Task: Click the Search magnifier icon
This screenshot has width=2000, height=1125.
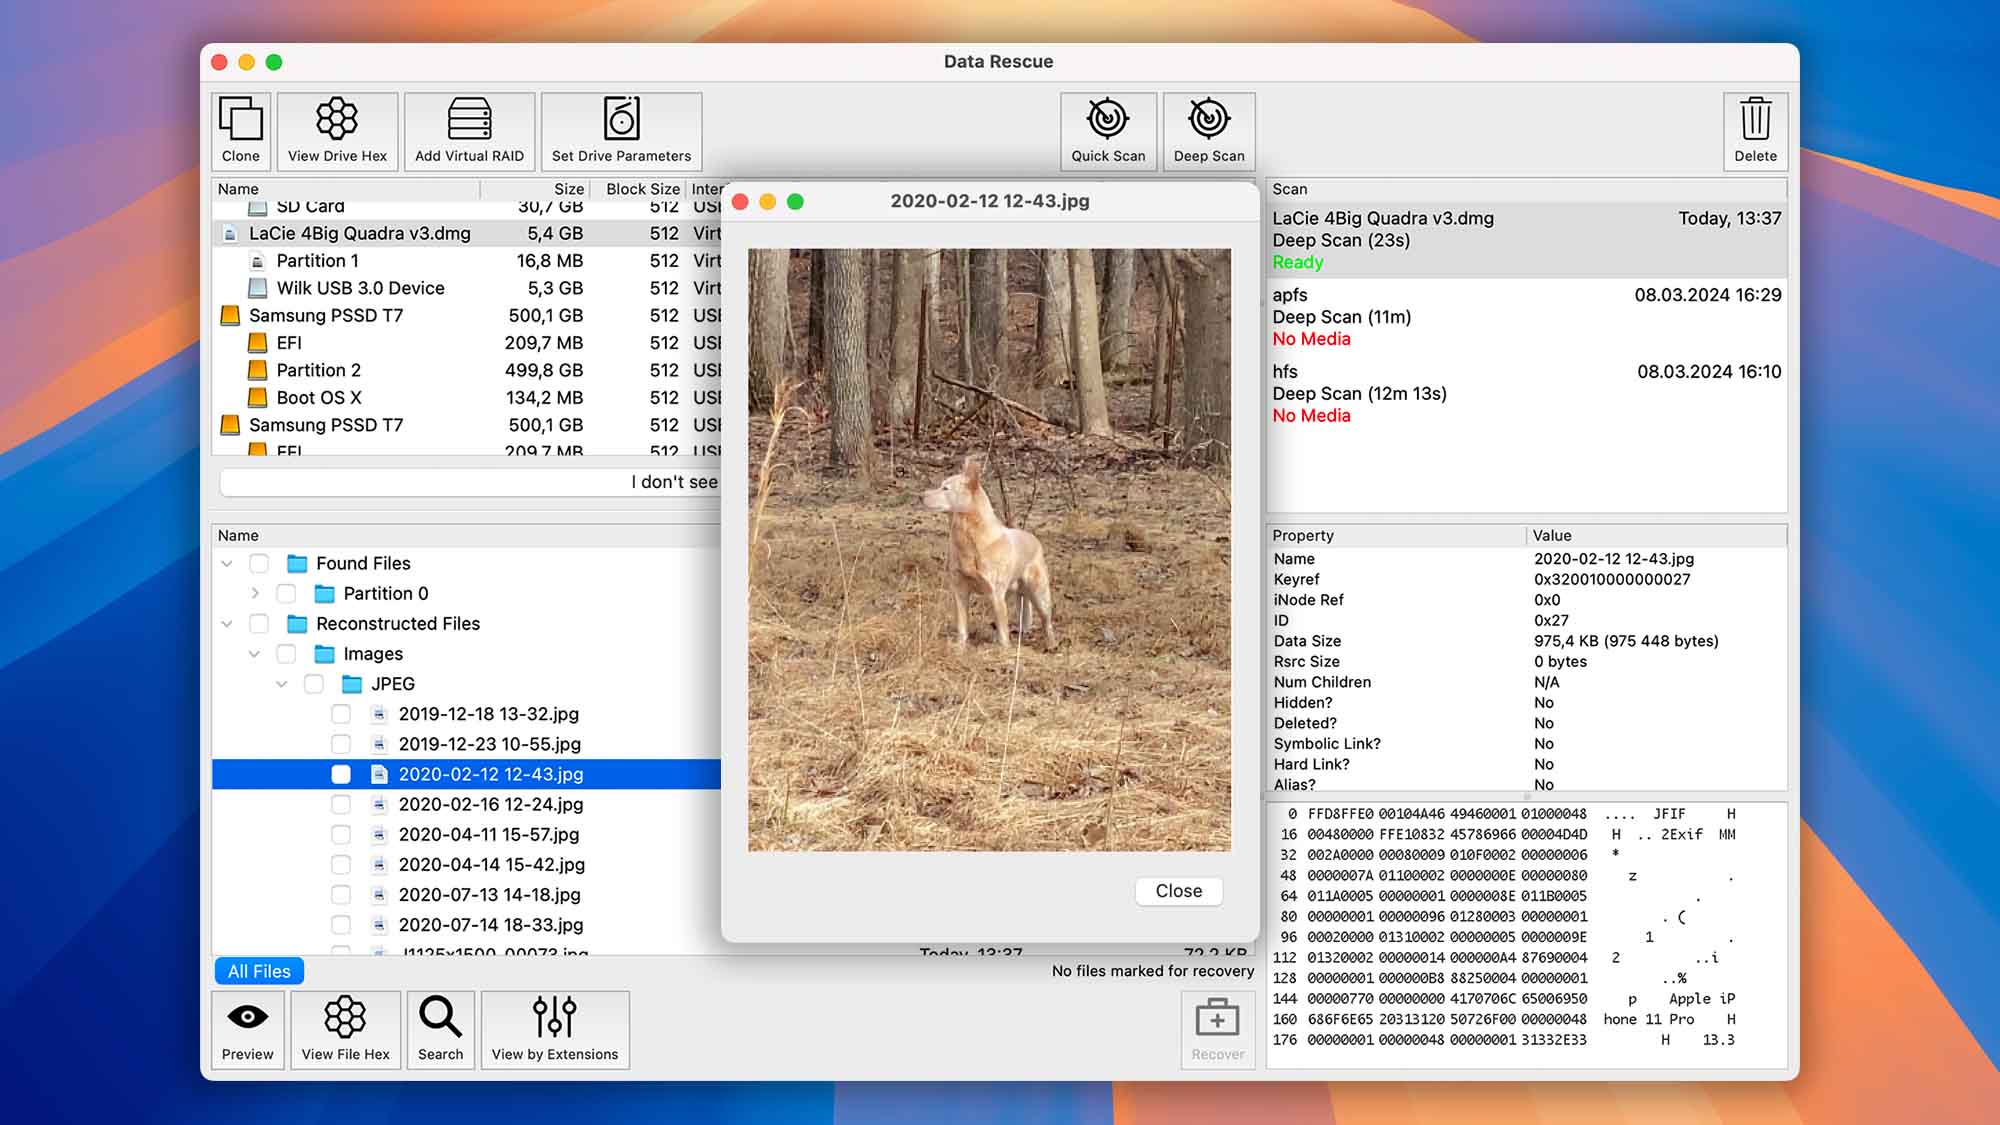Action: [x=440, y=1029]
